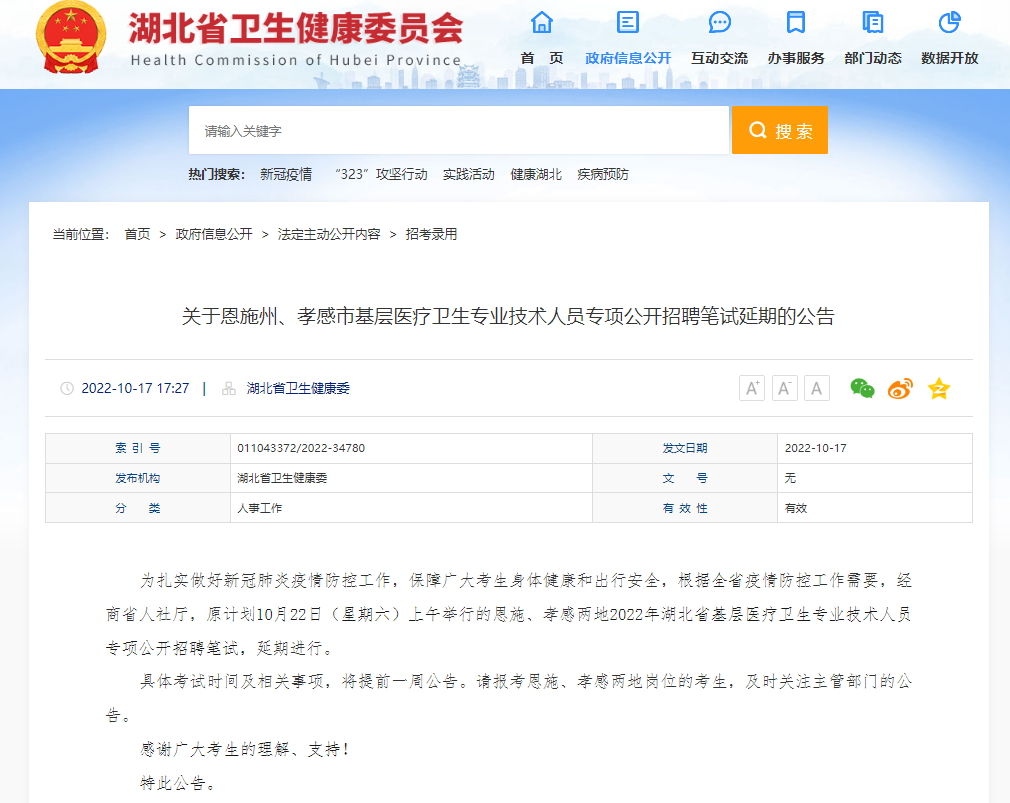
Task: Click the 互动交流 chat bubble icon
Action: pos(719,22)
